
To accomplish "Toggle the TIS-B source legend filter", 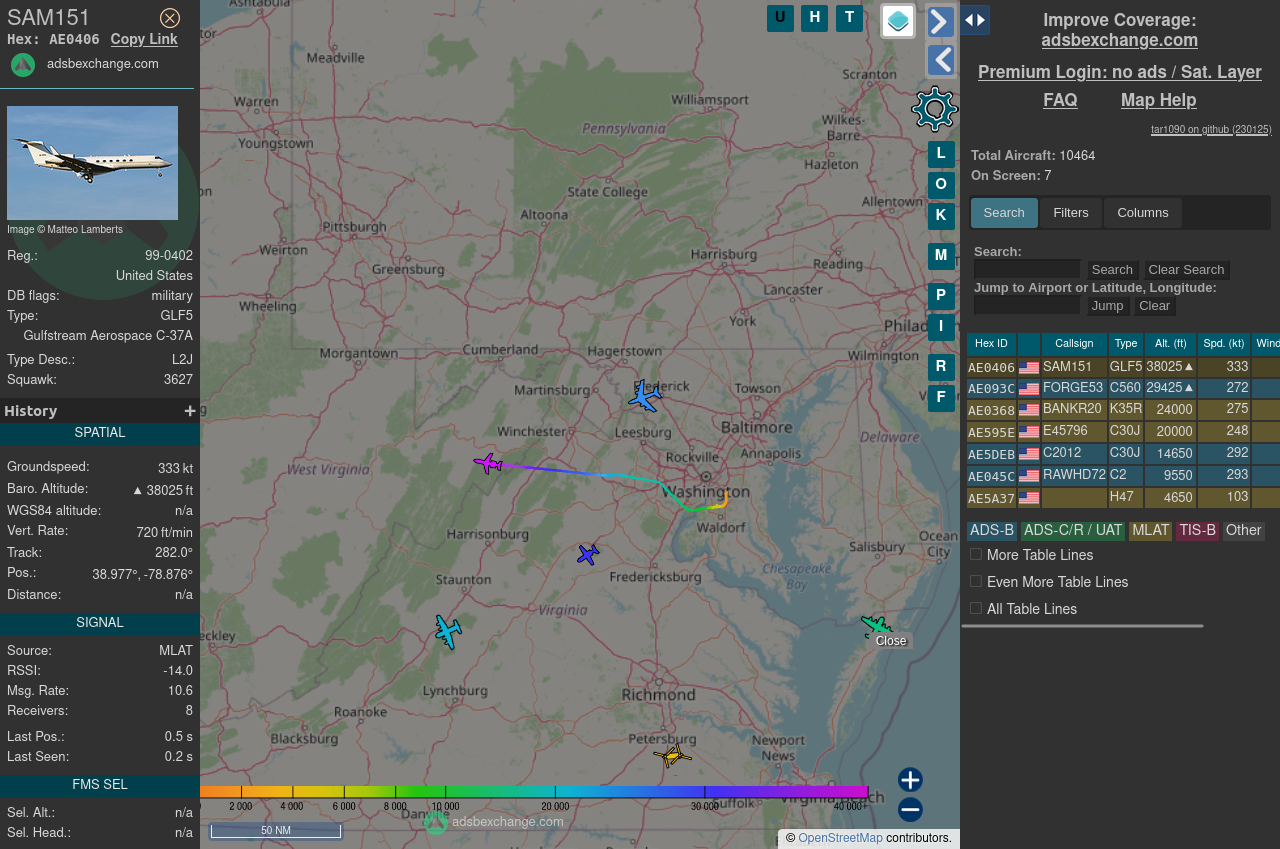I will point(1197,531).
